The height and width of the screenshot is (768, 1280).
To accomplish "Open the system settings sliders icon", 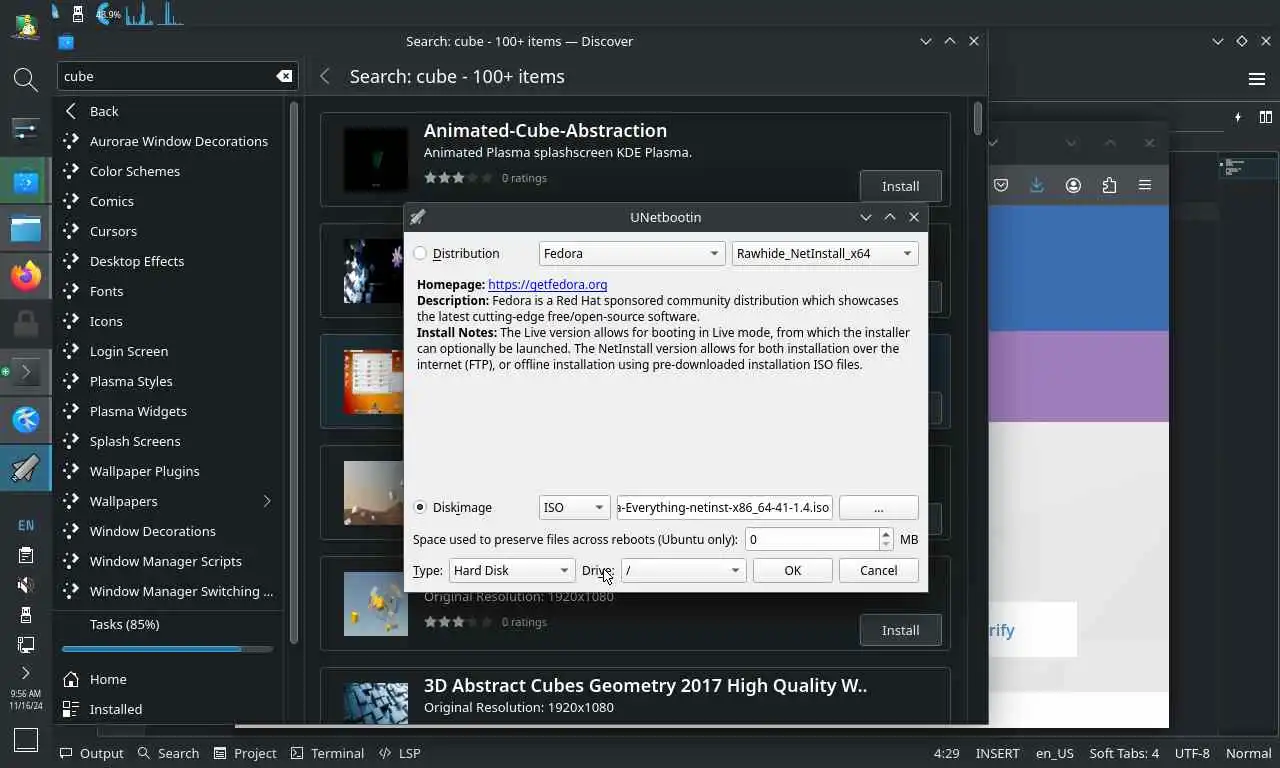I will click(x=26, y=129).
